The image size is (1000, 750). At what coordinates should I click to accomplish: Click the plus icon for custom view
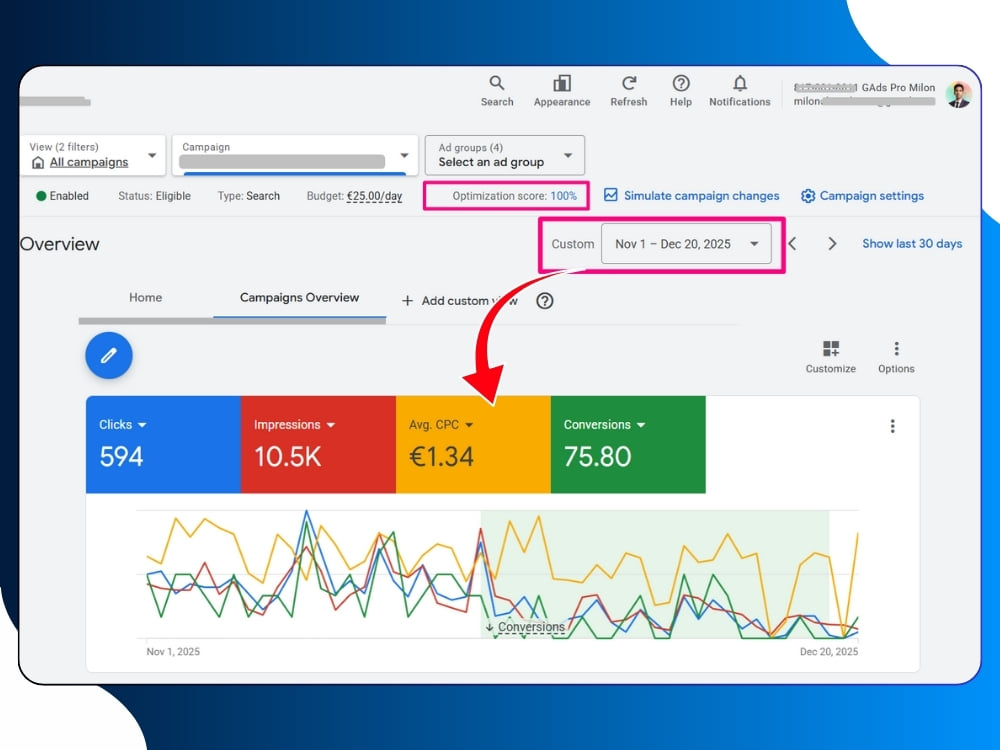pyautogui.click(x=408, y=300)
